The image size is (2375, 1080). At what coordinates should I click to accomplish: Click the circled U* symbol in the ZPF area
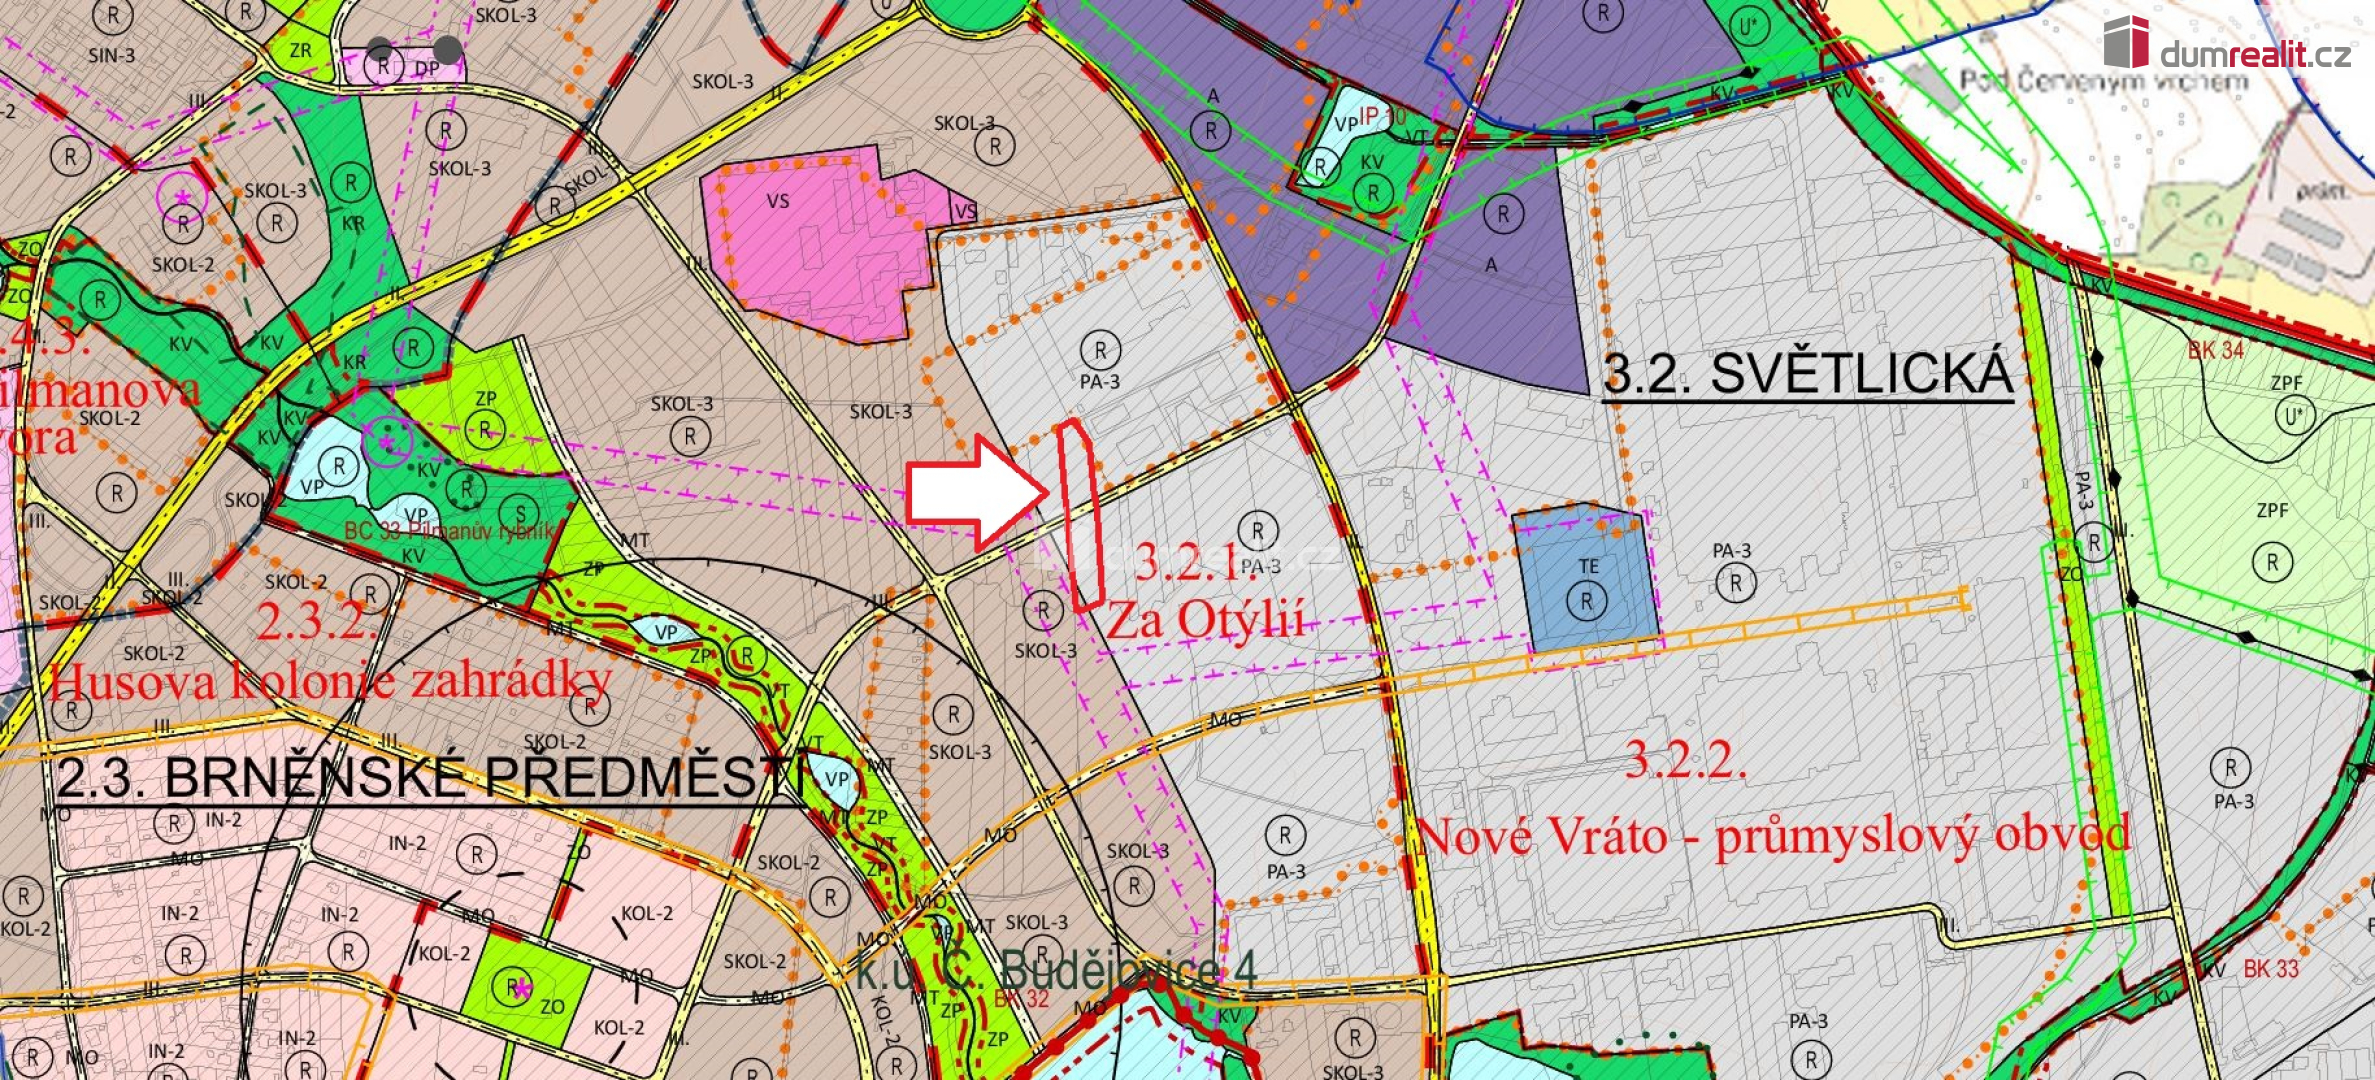(x=2293, y=415)
